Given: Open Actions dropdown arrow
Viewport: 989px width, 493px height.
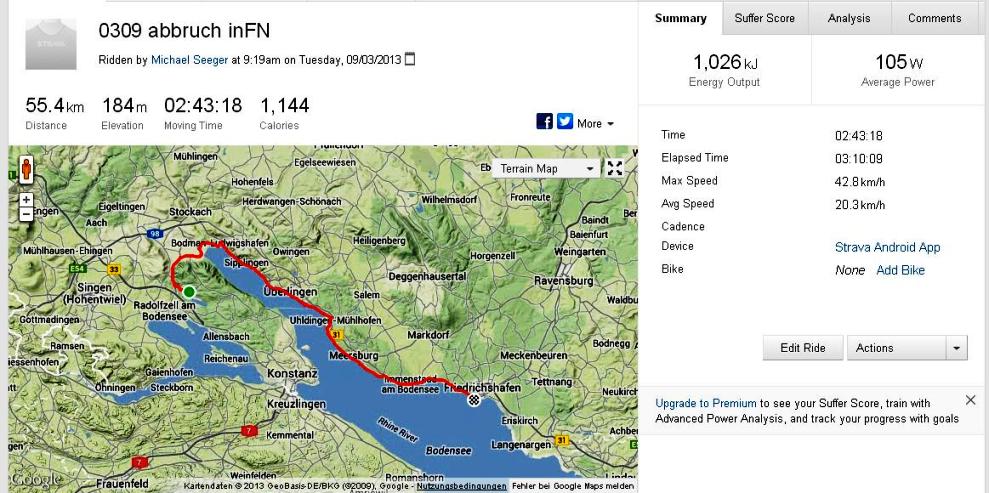Looking at the screenshot, I should [x=958, y=348].
